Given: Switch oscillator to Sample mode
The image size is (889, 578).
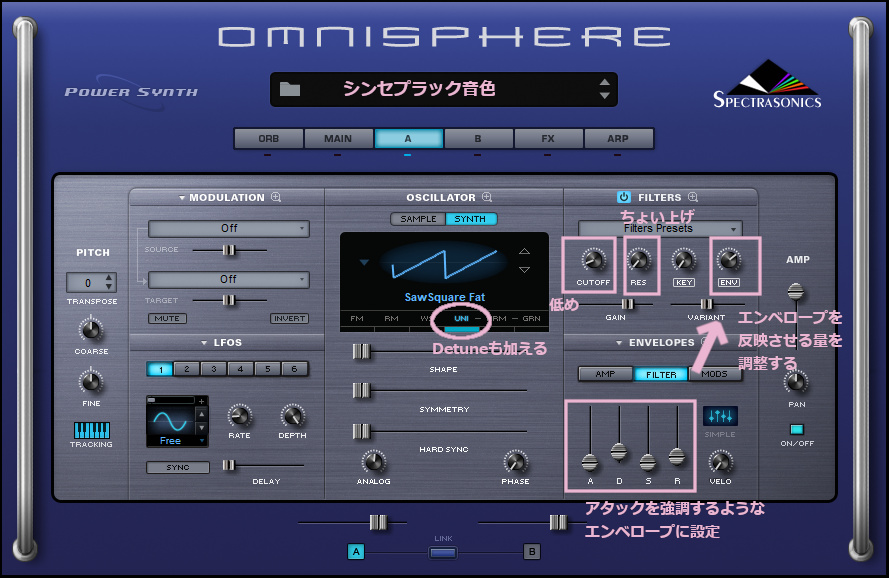Looking at the screenshot, I should [418, 219].
